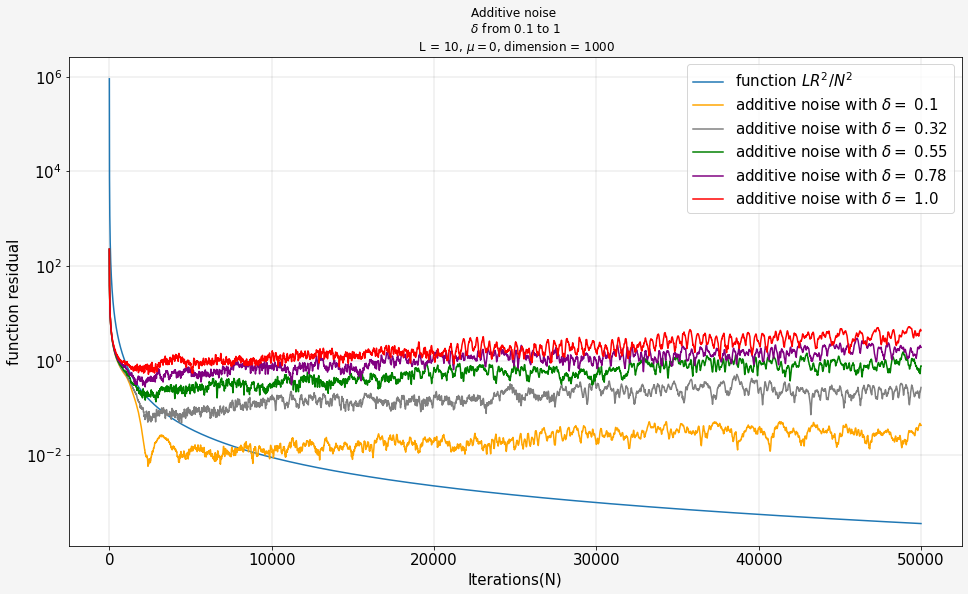968x594 pixels.
Task: Click the 'Additive noise' chart title
Action: click(516, 13)
